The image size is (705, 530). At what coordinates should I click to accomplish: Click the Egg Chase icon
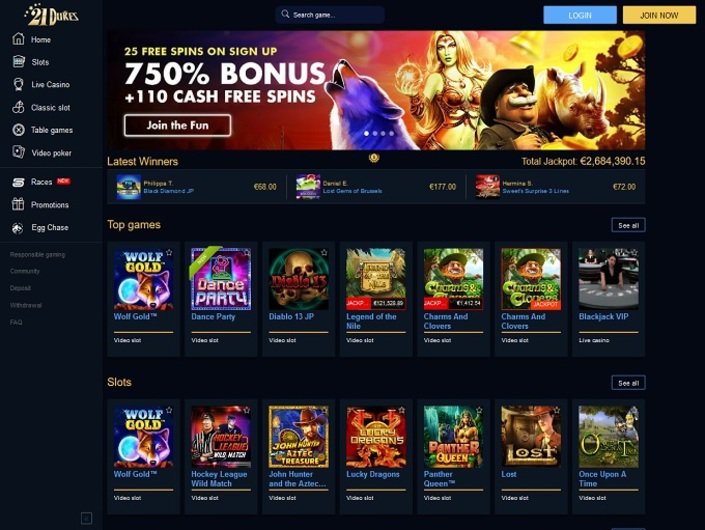coord(18,228)
